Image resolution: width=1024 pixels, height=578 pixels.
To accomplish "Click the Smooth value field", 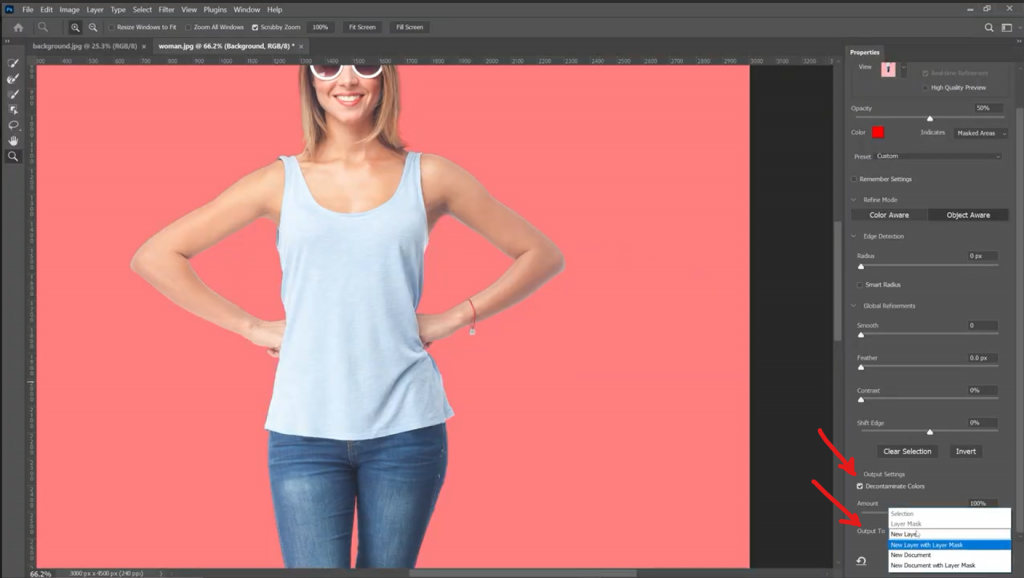I will pos(982,325).
